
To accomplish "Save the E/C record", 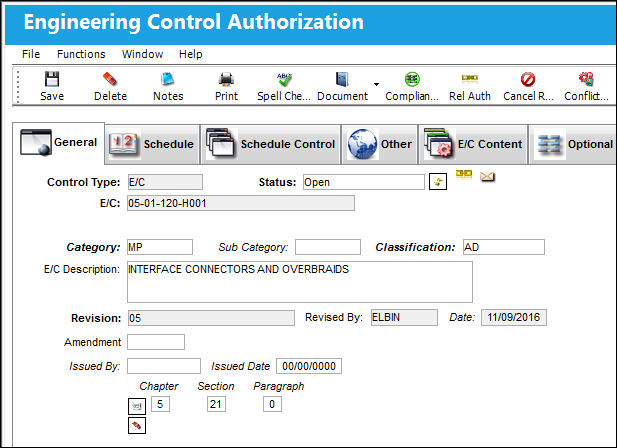I will tap(52, 86).
